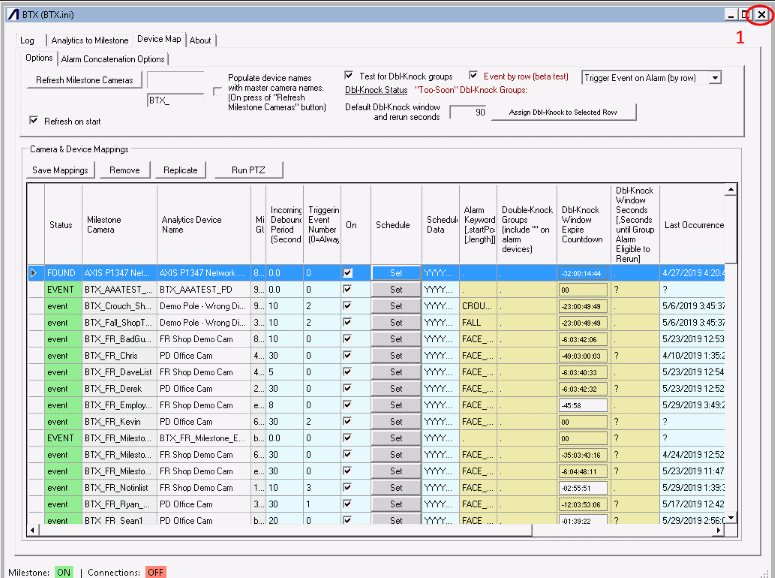775x578 pixels.
Task: Toggle Test for Dbl-Knock groups checkbox
Action: [348, 75]
